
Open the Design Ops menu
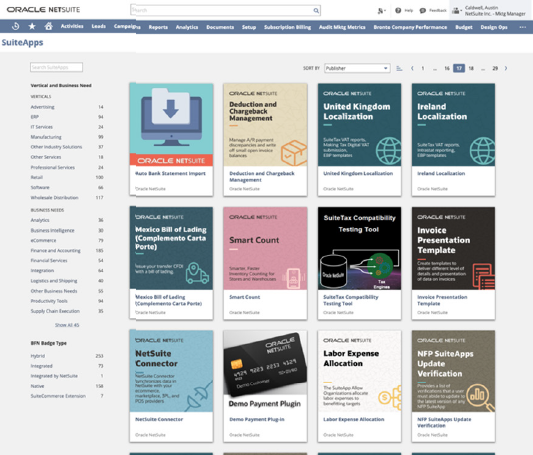click(494, 27)
